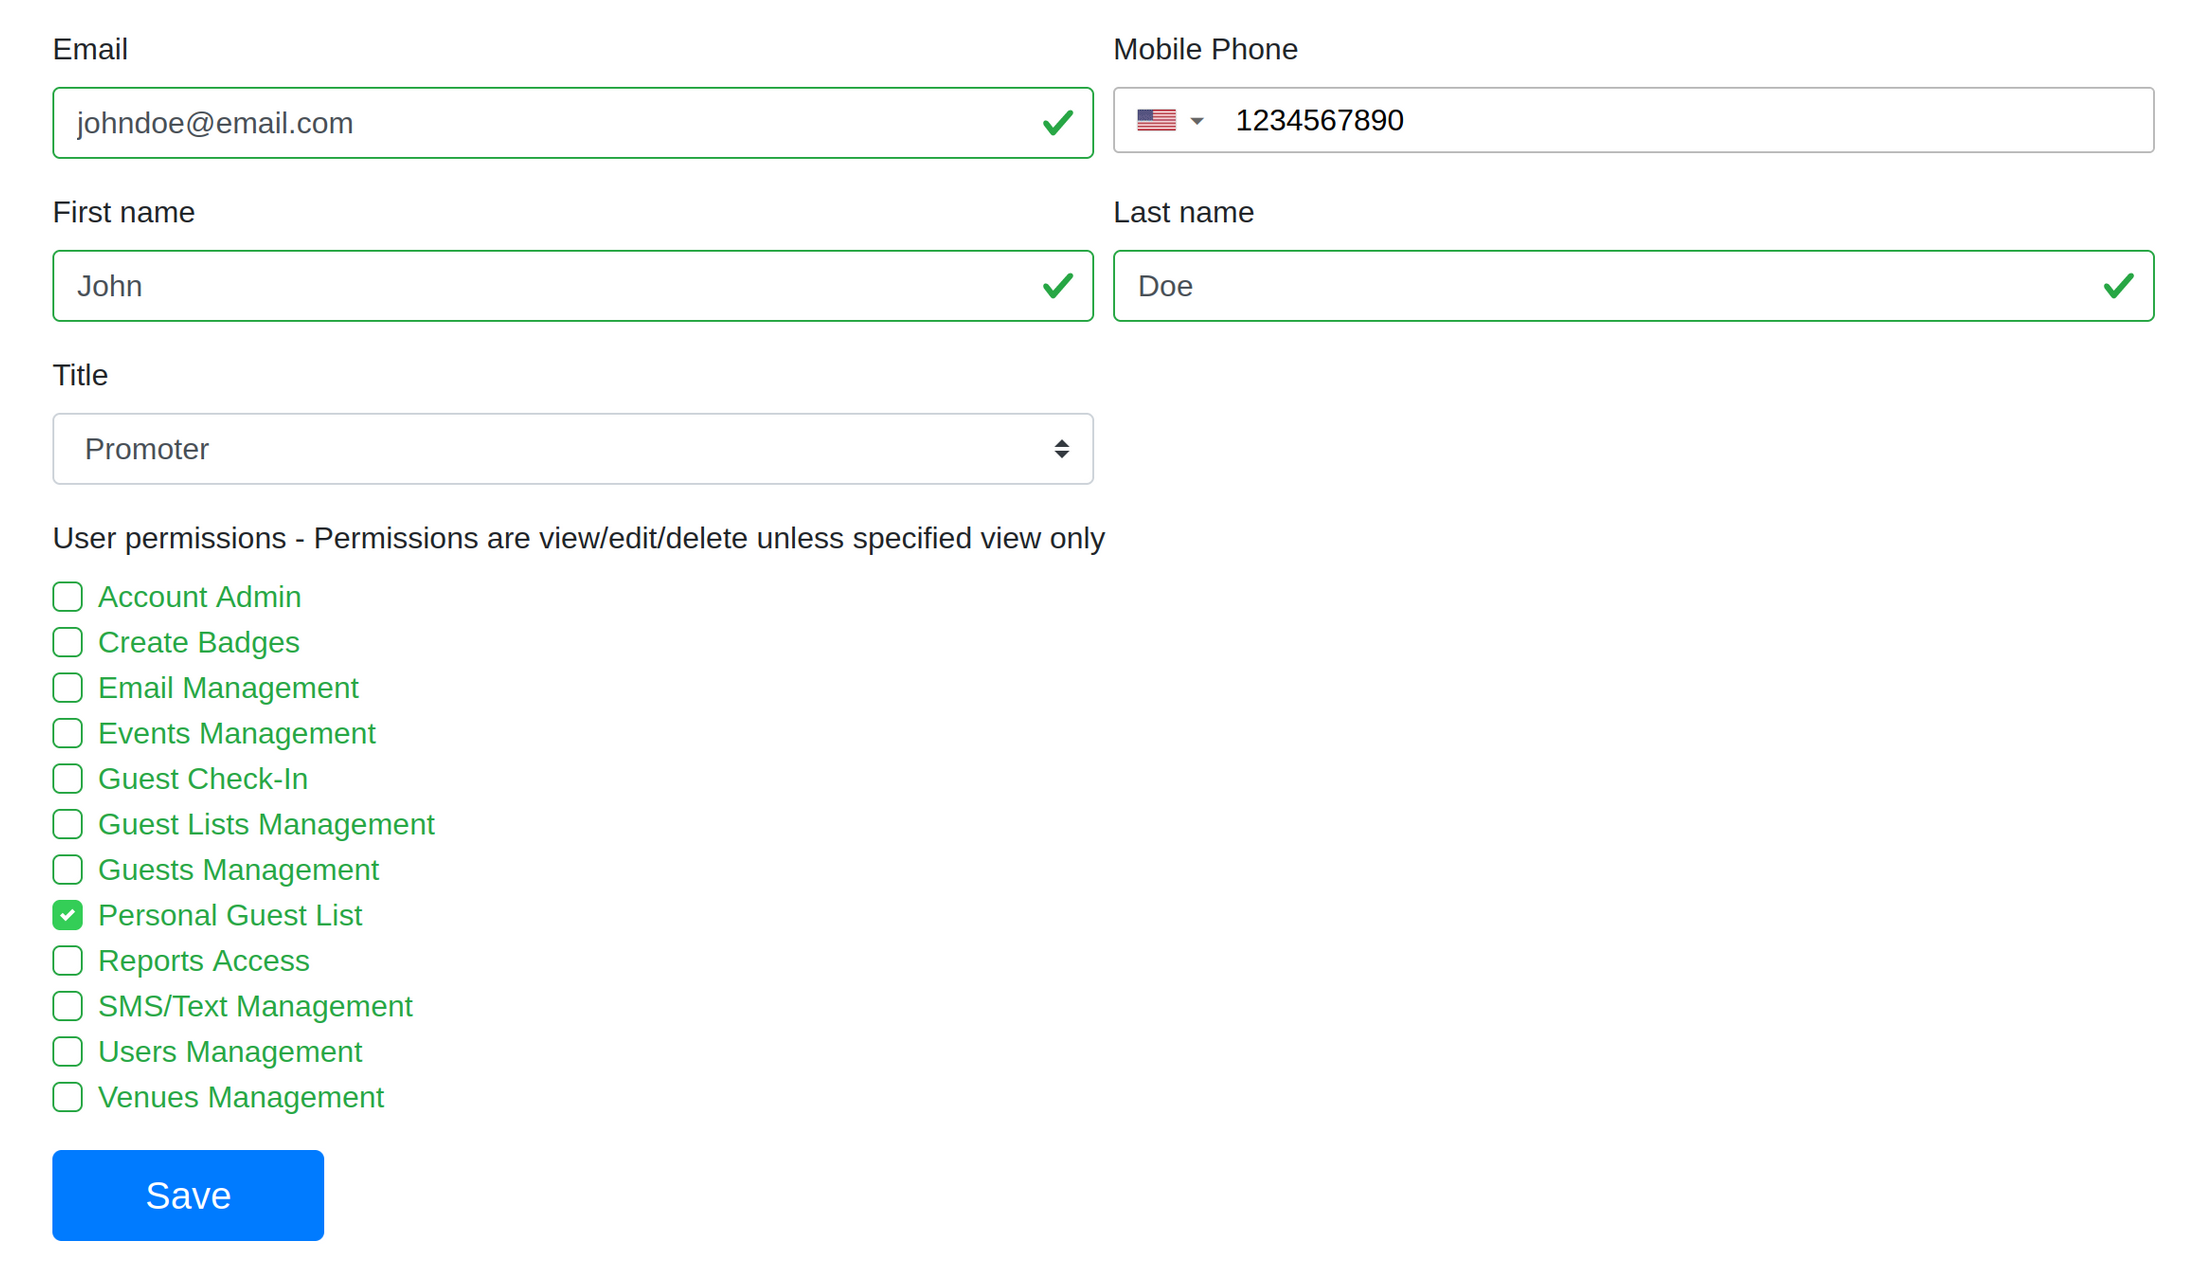The image size is (2206, 1270).
Task: Enable the Account Admin permission
Action: click(x=68, y=597)
